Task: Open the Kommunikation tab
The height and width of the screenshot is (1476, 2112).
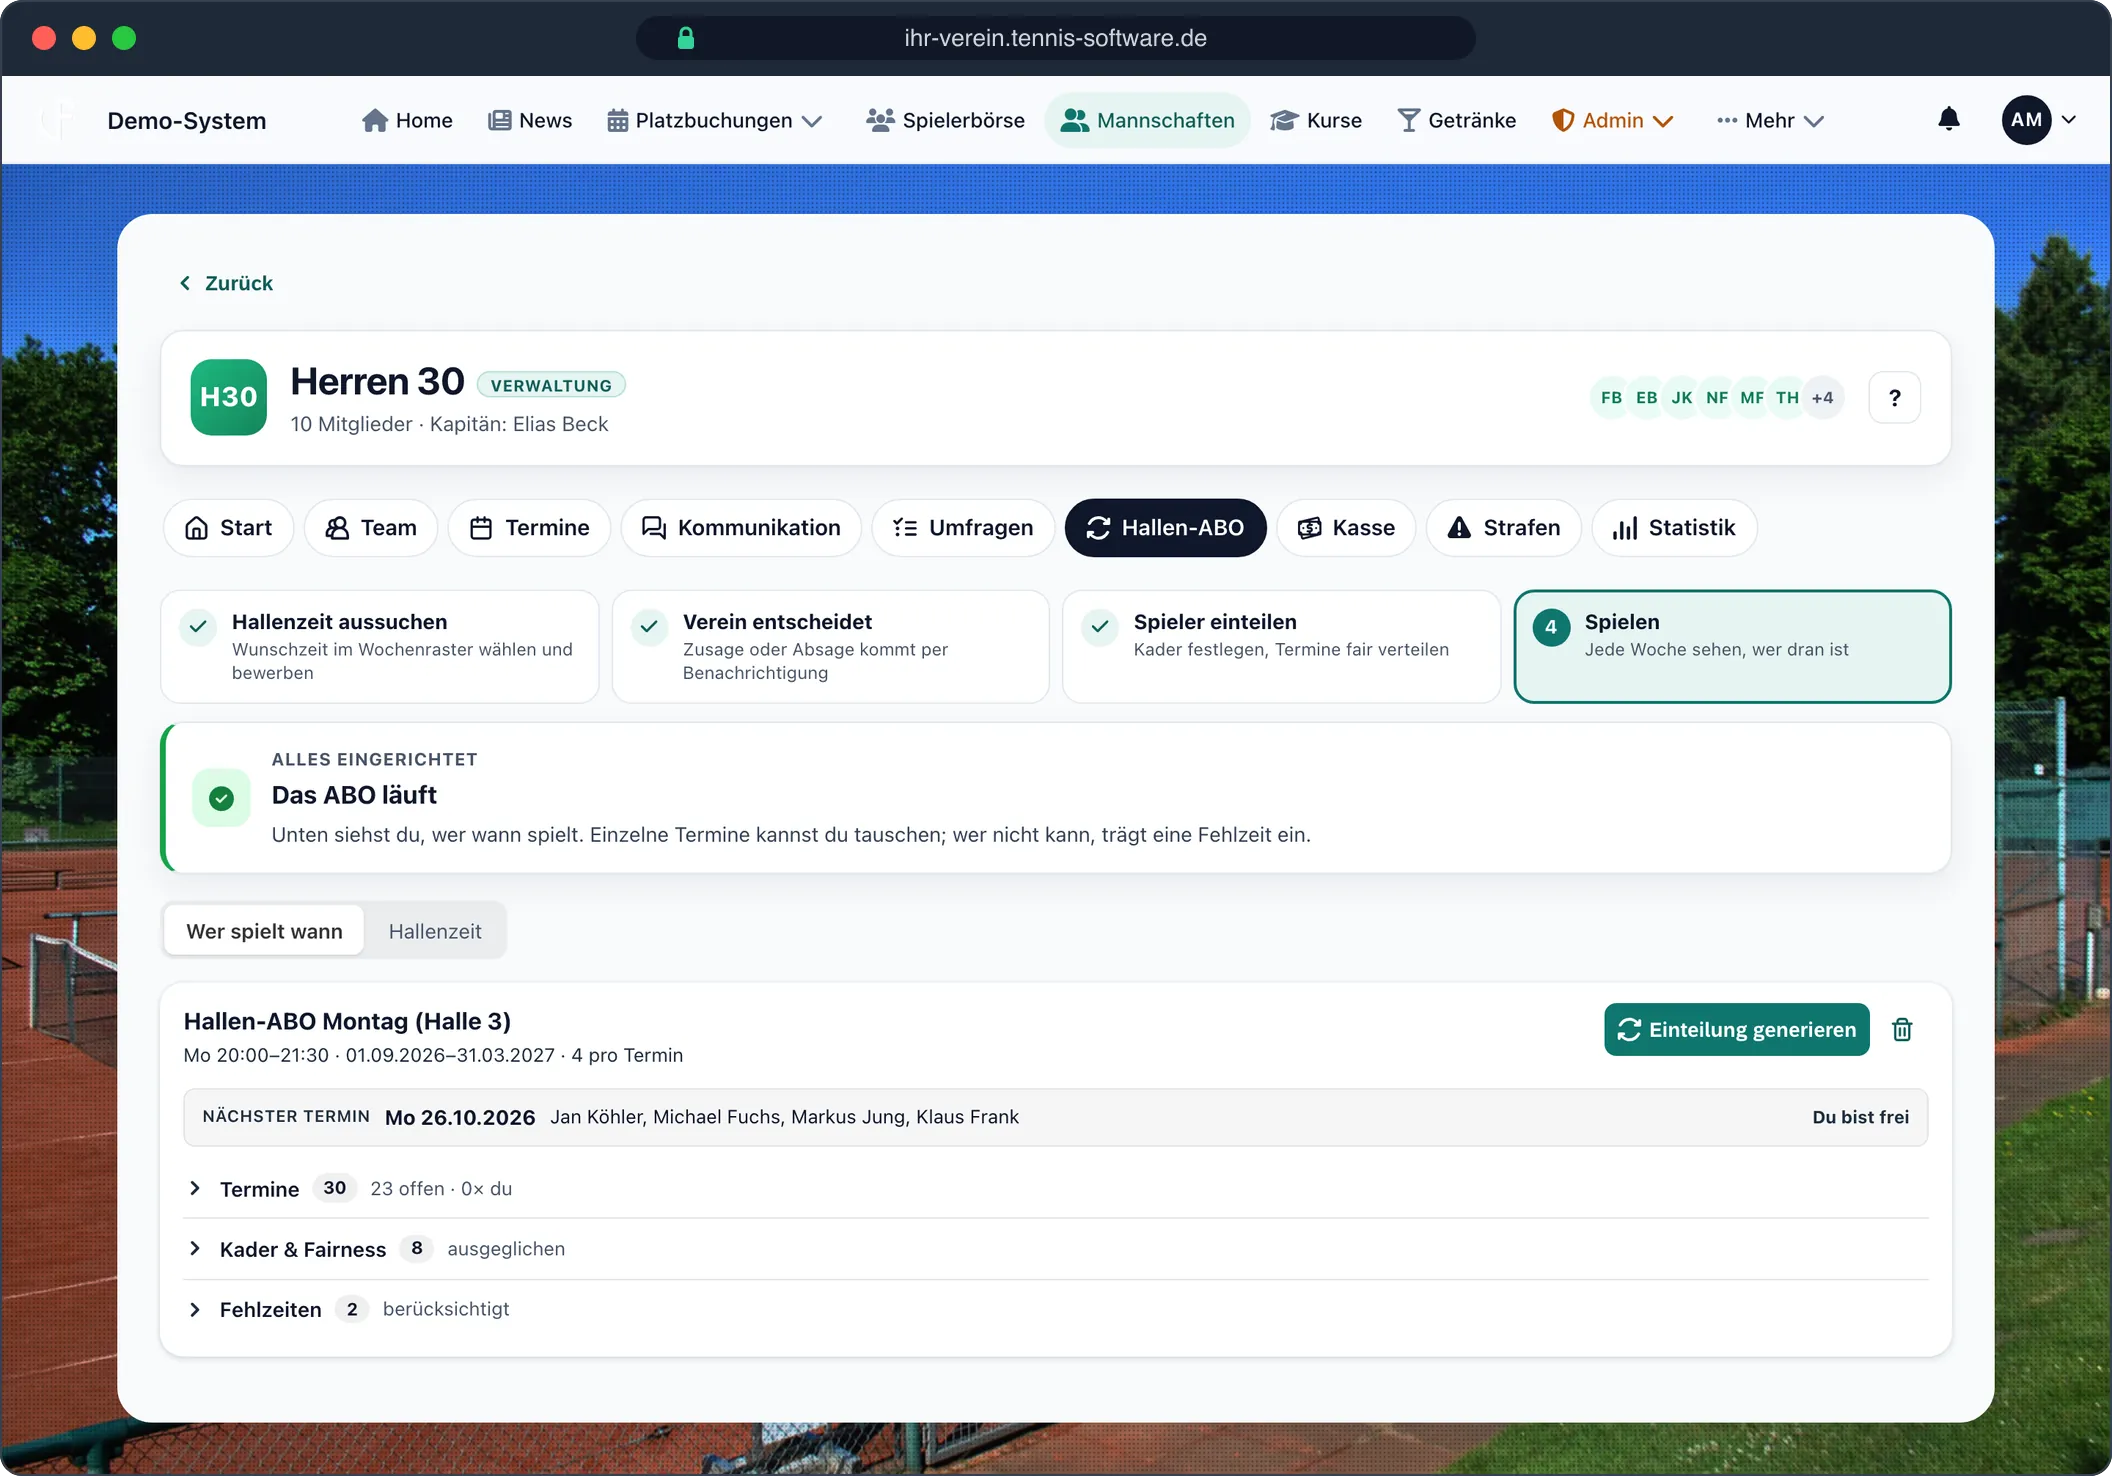Action: click(x=741, y=528)
